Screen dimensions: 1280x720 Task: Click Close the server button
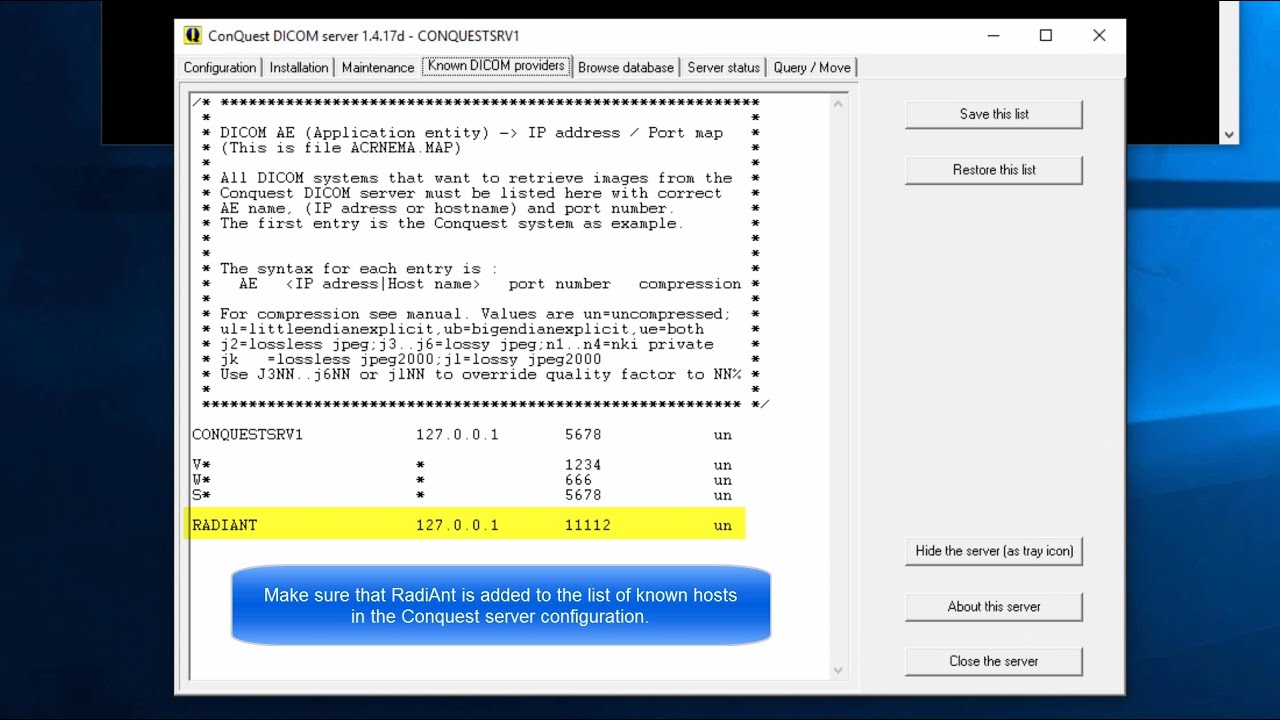[994, 661]
